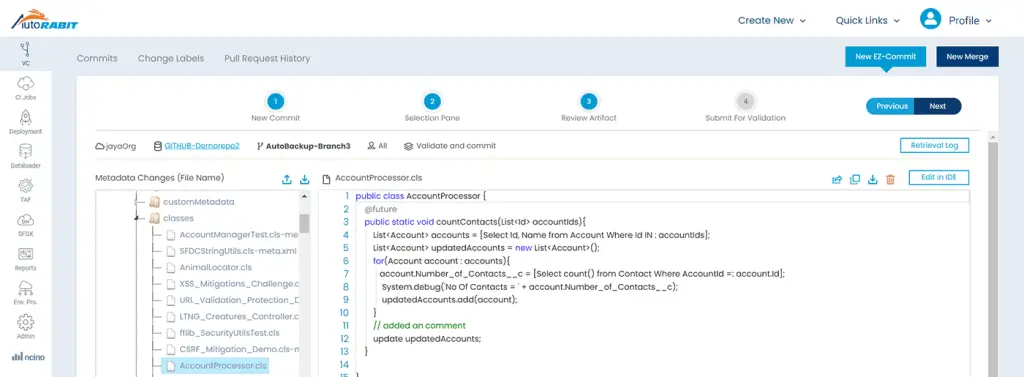Click the upload icon beside Metadata Changes
Image resolution: width=1024 pixels, height=377 pixels.
click(x=286, y=180)
